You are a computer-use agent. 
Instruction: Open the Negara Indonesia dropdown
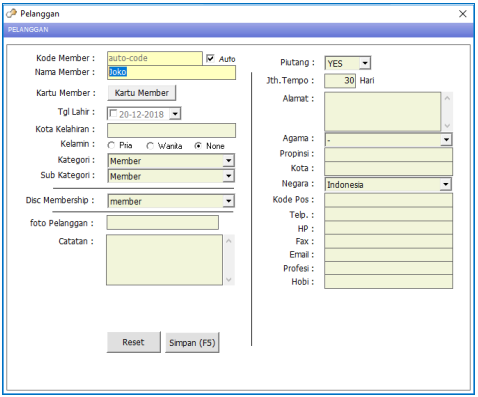(446, 184)
